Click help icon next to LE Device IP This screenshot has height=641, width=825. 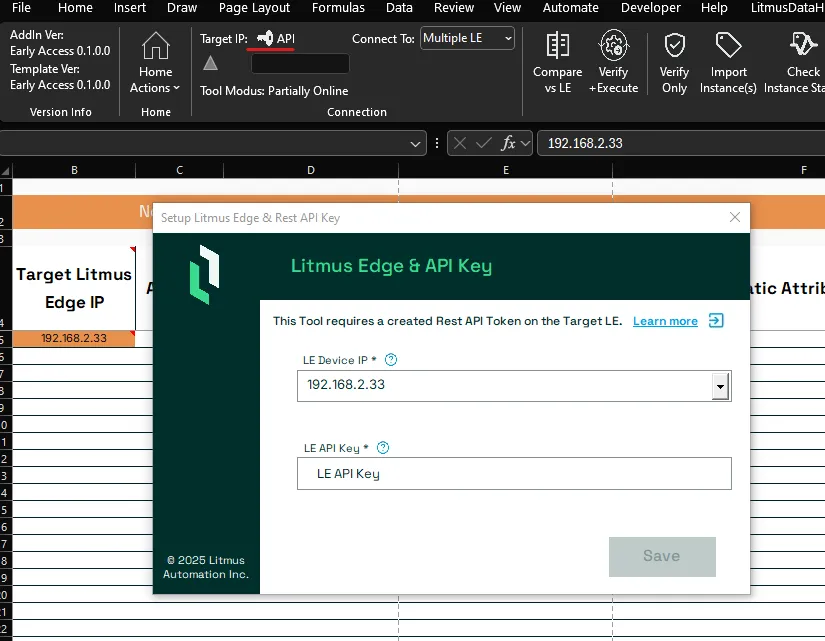coord(391,360)
